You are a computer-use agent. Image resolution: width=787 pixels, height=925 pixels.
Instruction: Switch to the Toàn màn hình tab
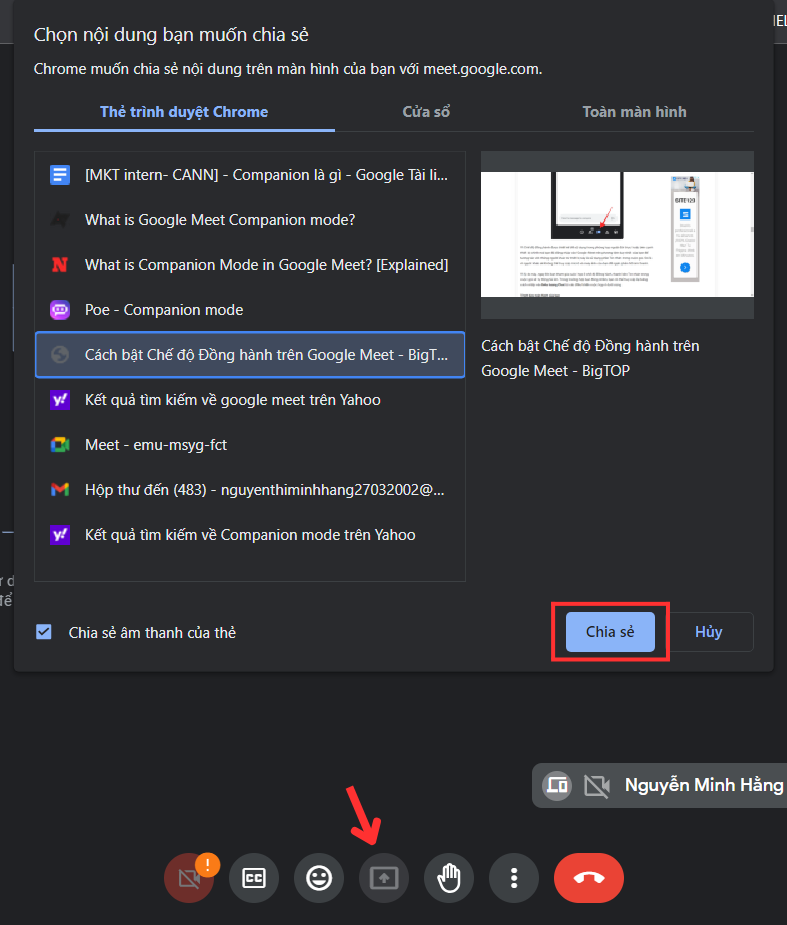click(634, 112)
